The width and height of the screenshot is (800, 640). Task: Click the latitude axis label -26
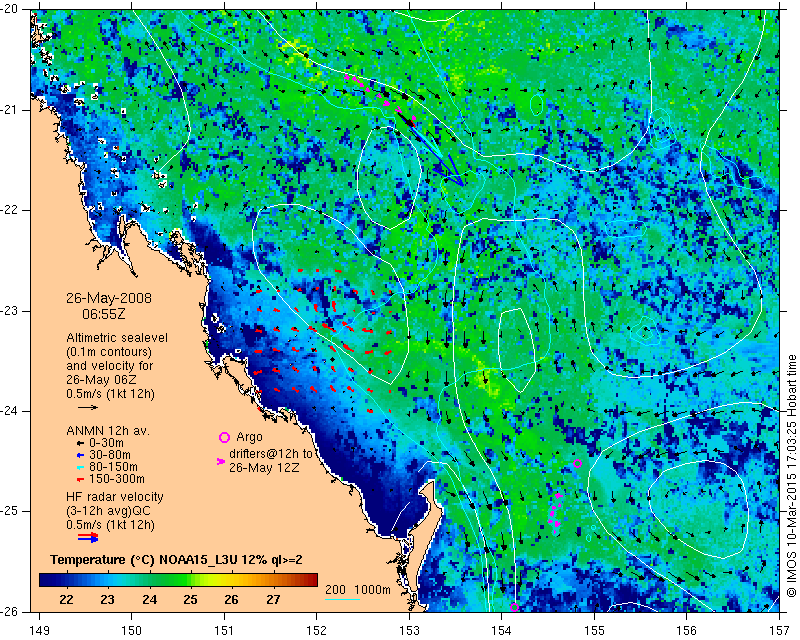click(x=9, y=611)
